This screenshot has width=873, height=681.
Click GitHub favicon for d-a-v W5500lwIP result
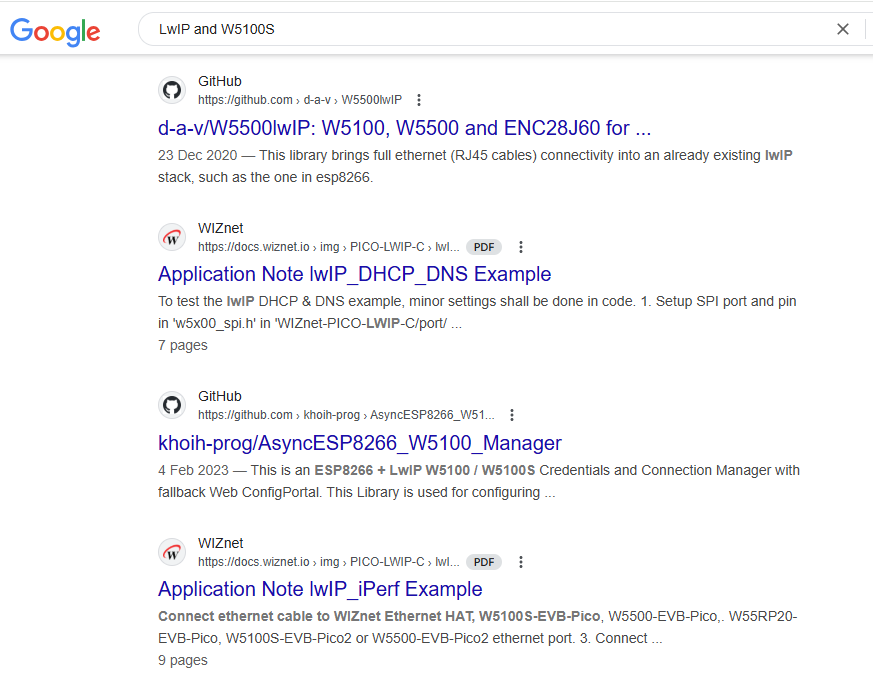point(172,90)
